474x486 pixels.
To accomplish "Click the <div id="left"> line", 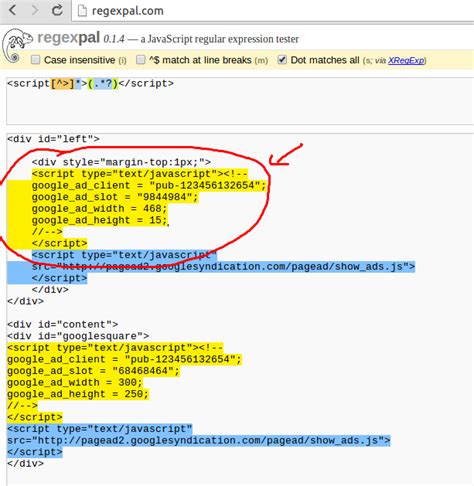I will click(53, 139).
